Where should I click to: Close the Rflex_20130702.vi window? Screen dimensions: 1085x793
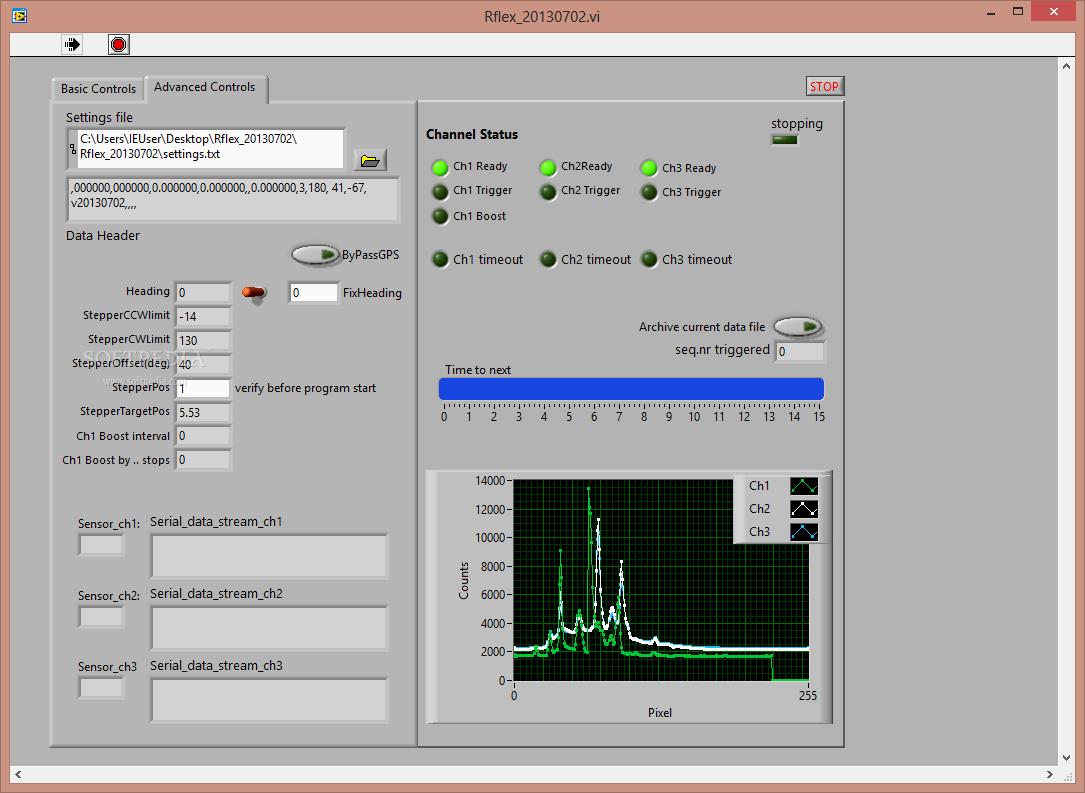[x=1054, y=12]
